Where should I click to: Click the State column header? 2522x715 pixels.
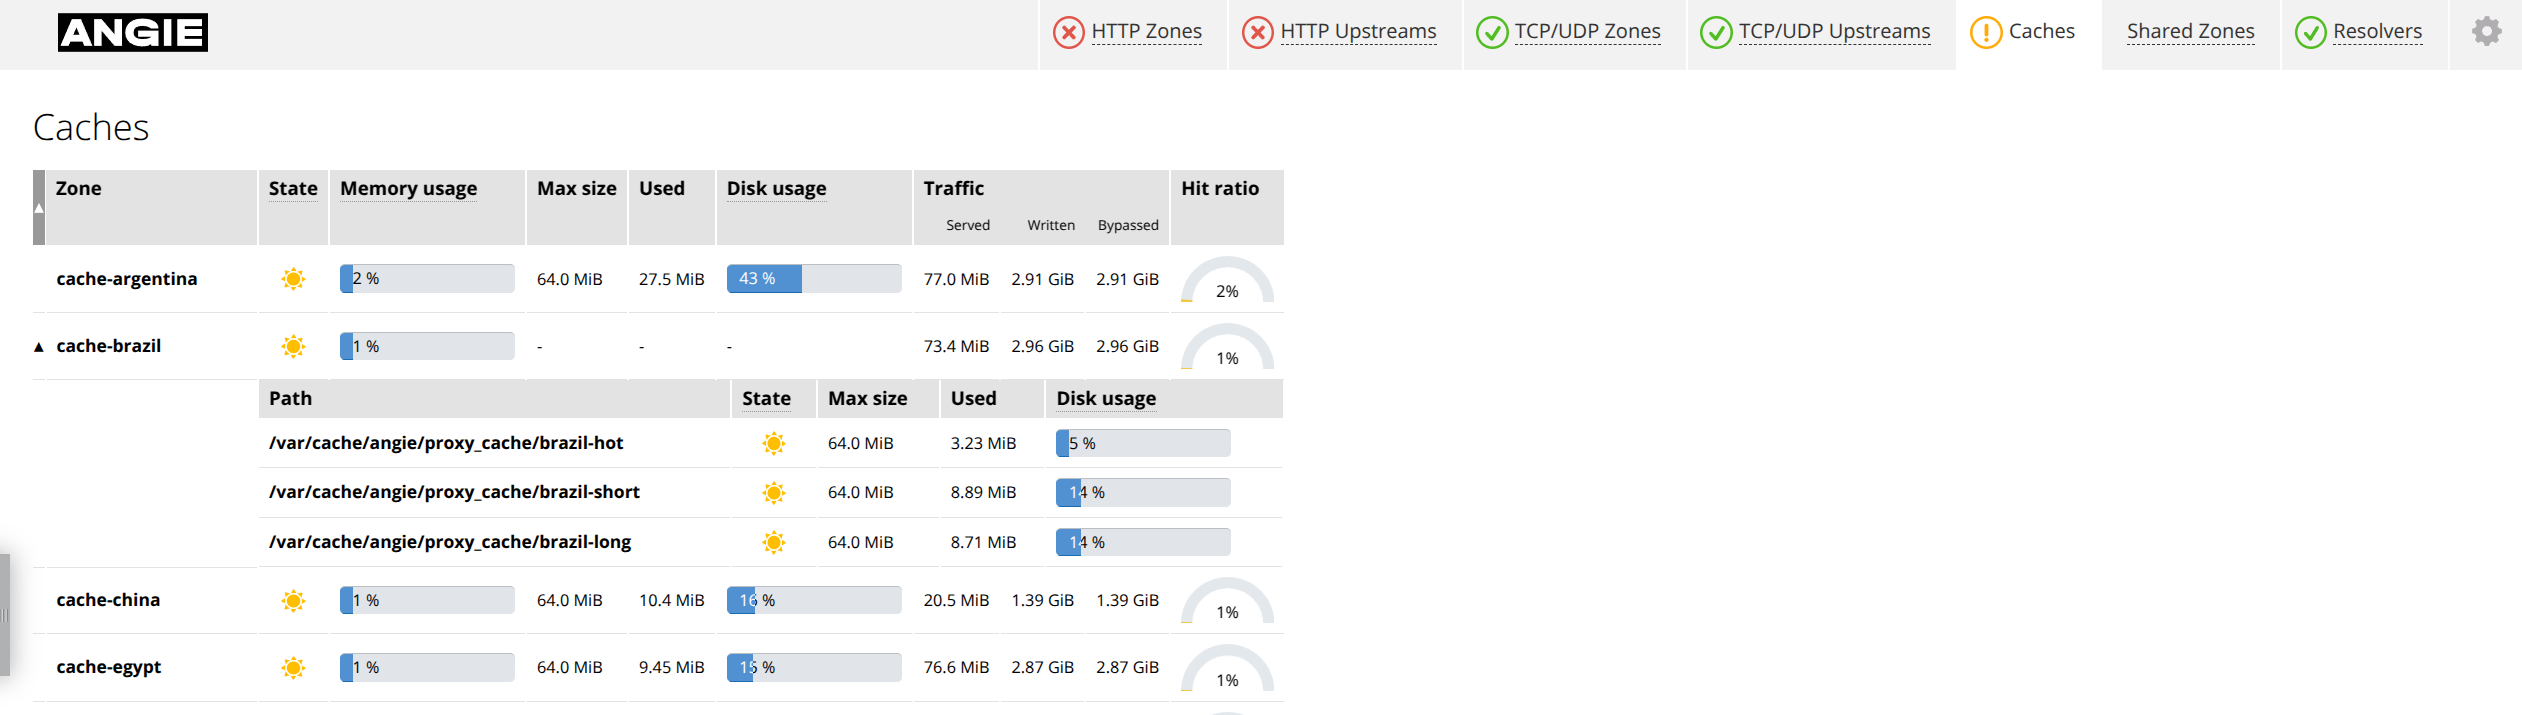(293, 189)
